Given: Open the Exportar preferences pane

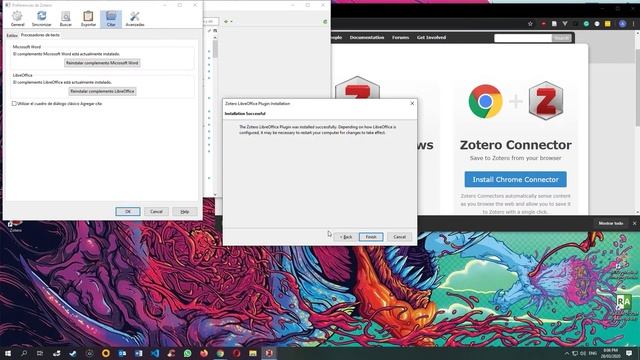Looking at the screenshot, I should pos(88,19).
